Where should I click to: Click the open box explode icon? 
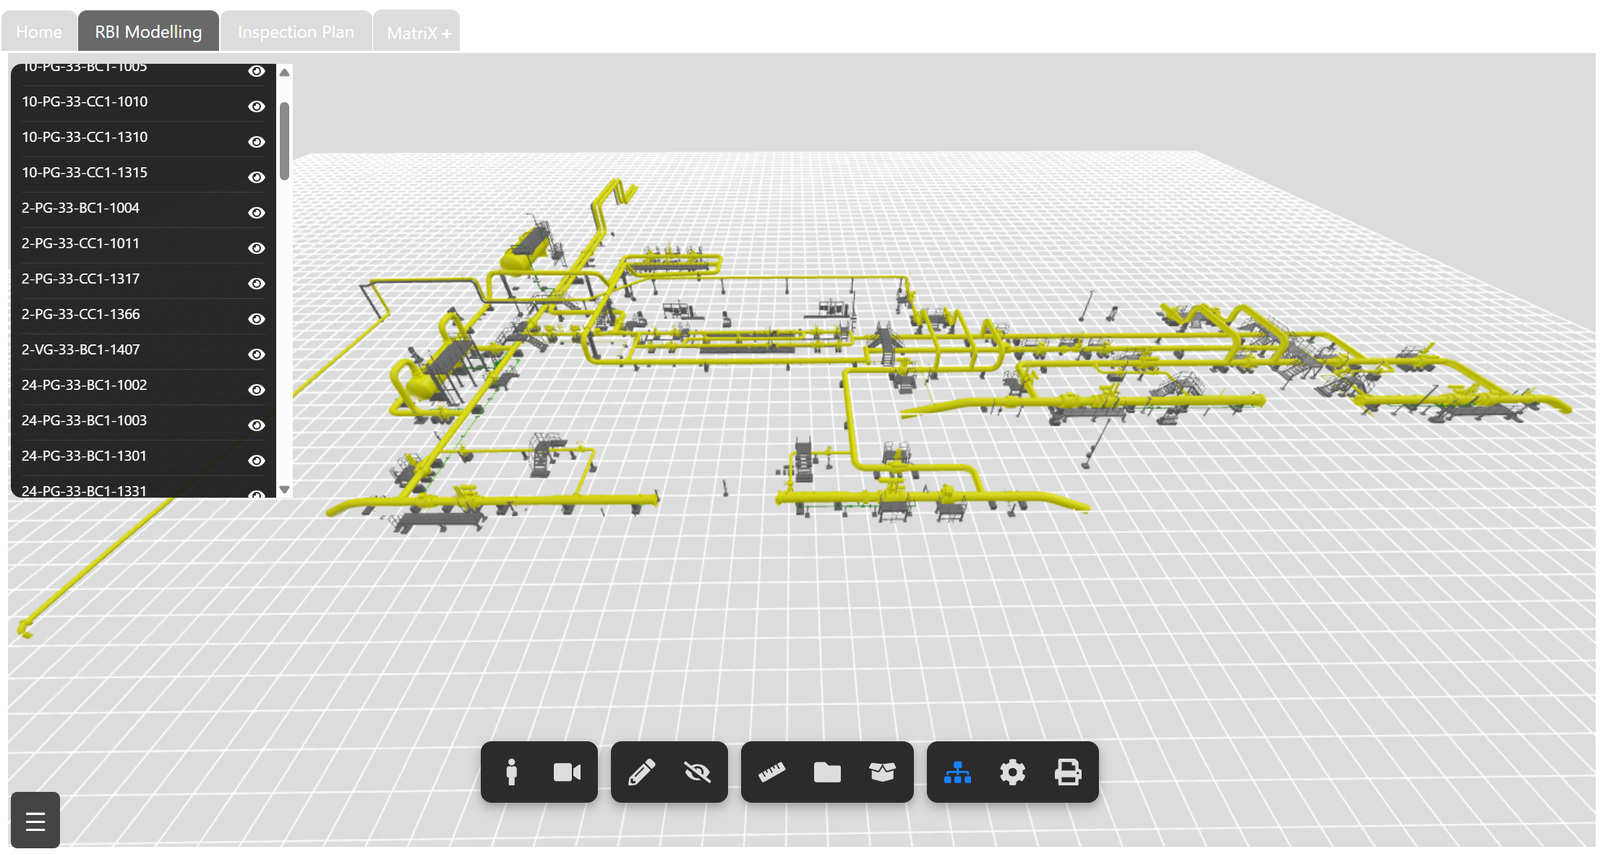coord(882,772)
